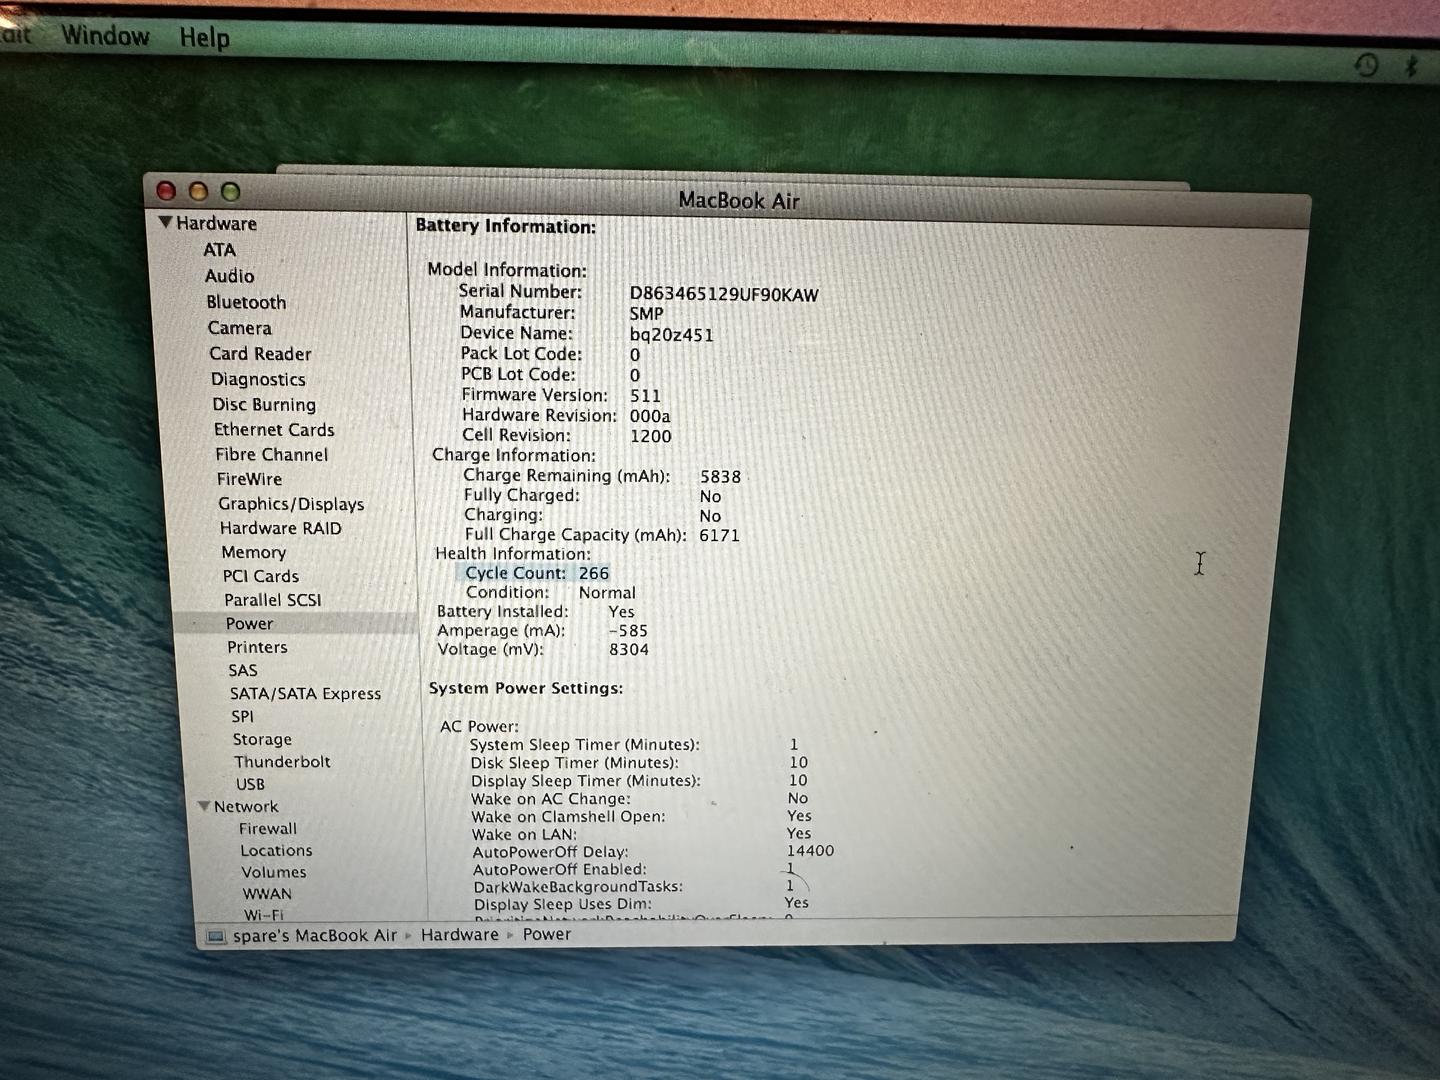Click Cell Revision value 1200
This screenshot has width=1440, height=1080.
click(650, 436)
